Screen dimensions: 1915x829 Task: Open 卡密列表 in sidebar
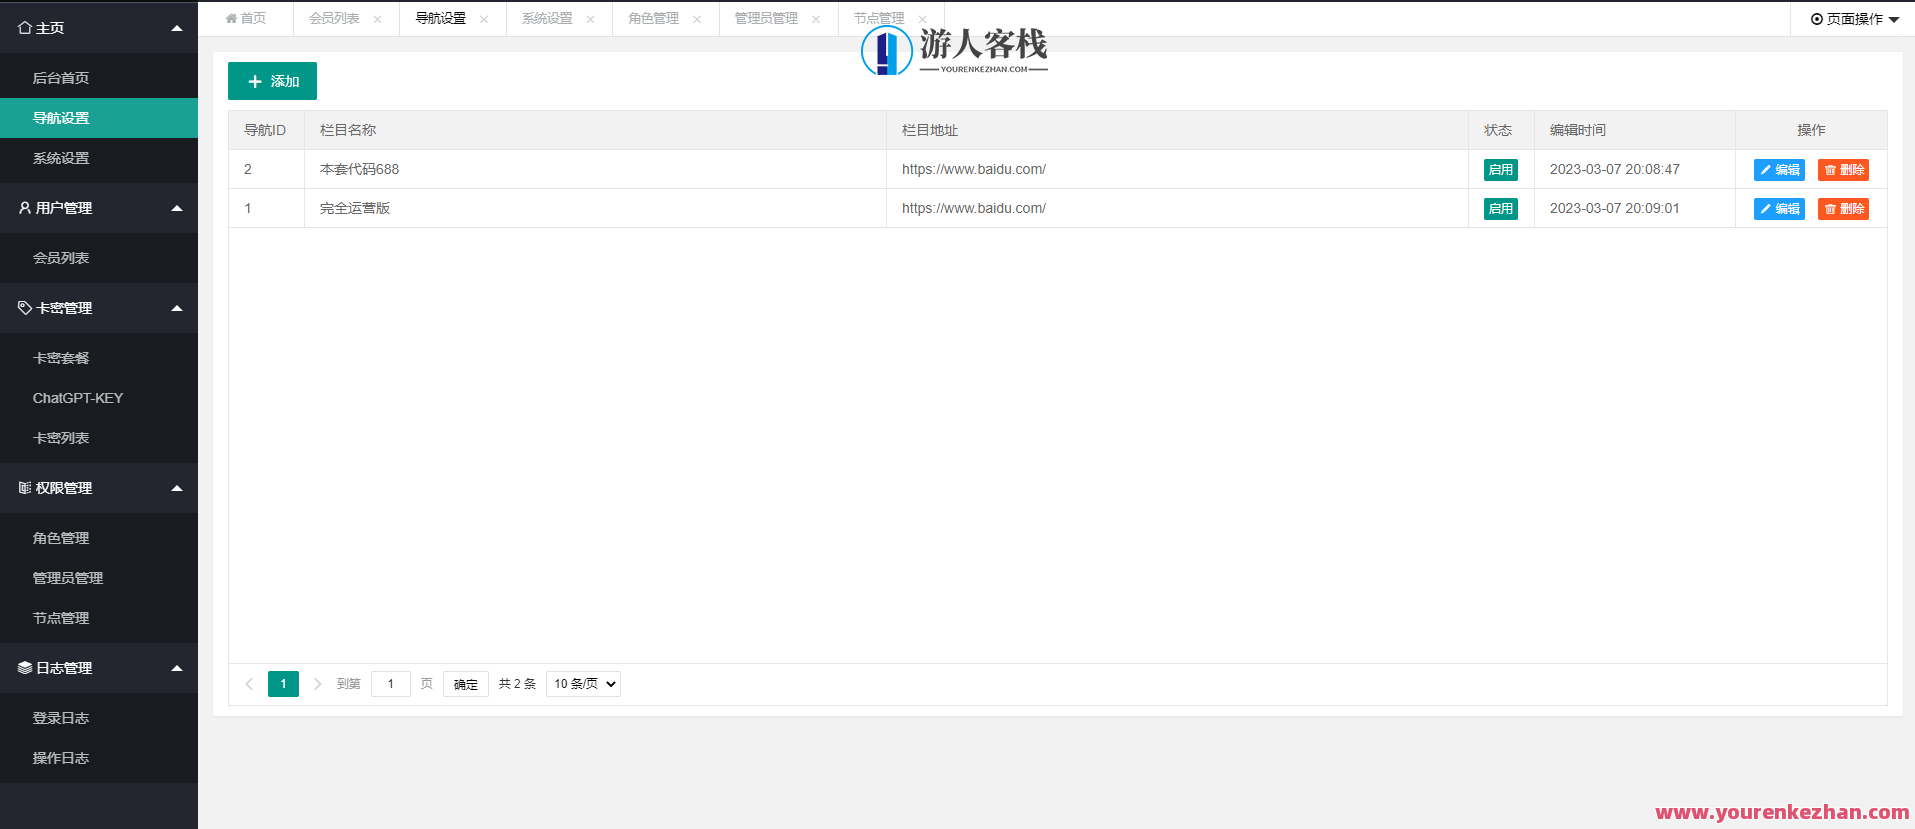coord(99,438)
